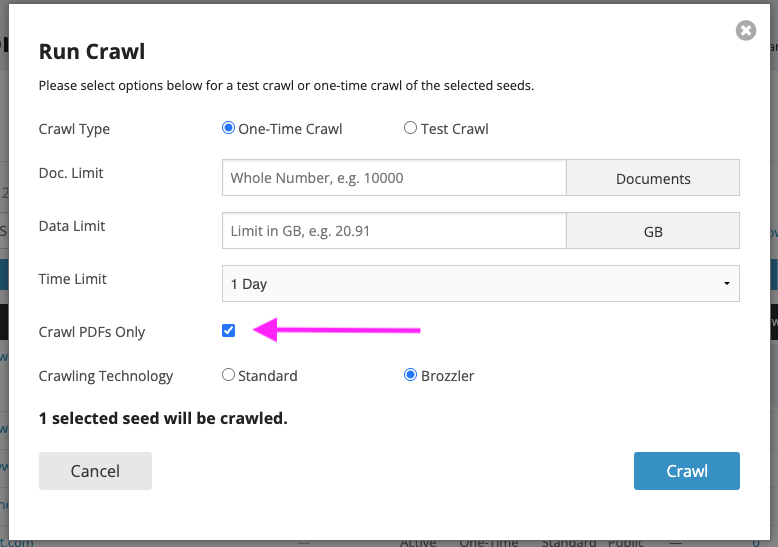
Task: Click the '1 selected seed will be crawled.' text
Action: pos(163,418)
